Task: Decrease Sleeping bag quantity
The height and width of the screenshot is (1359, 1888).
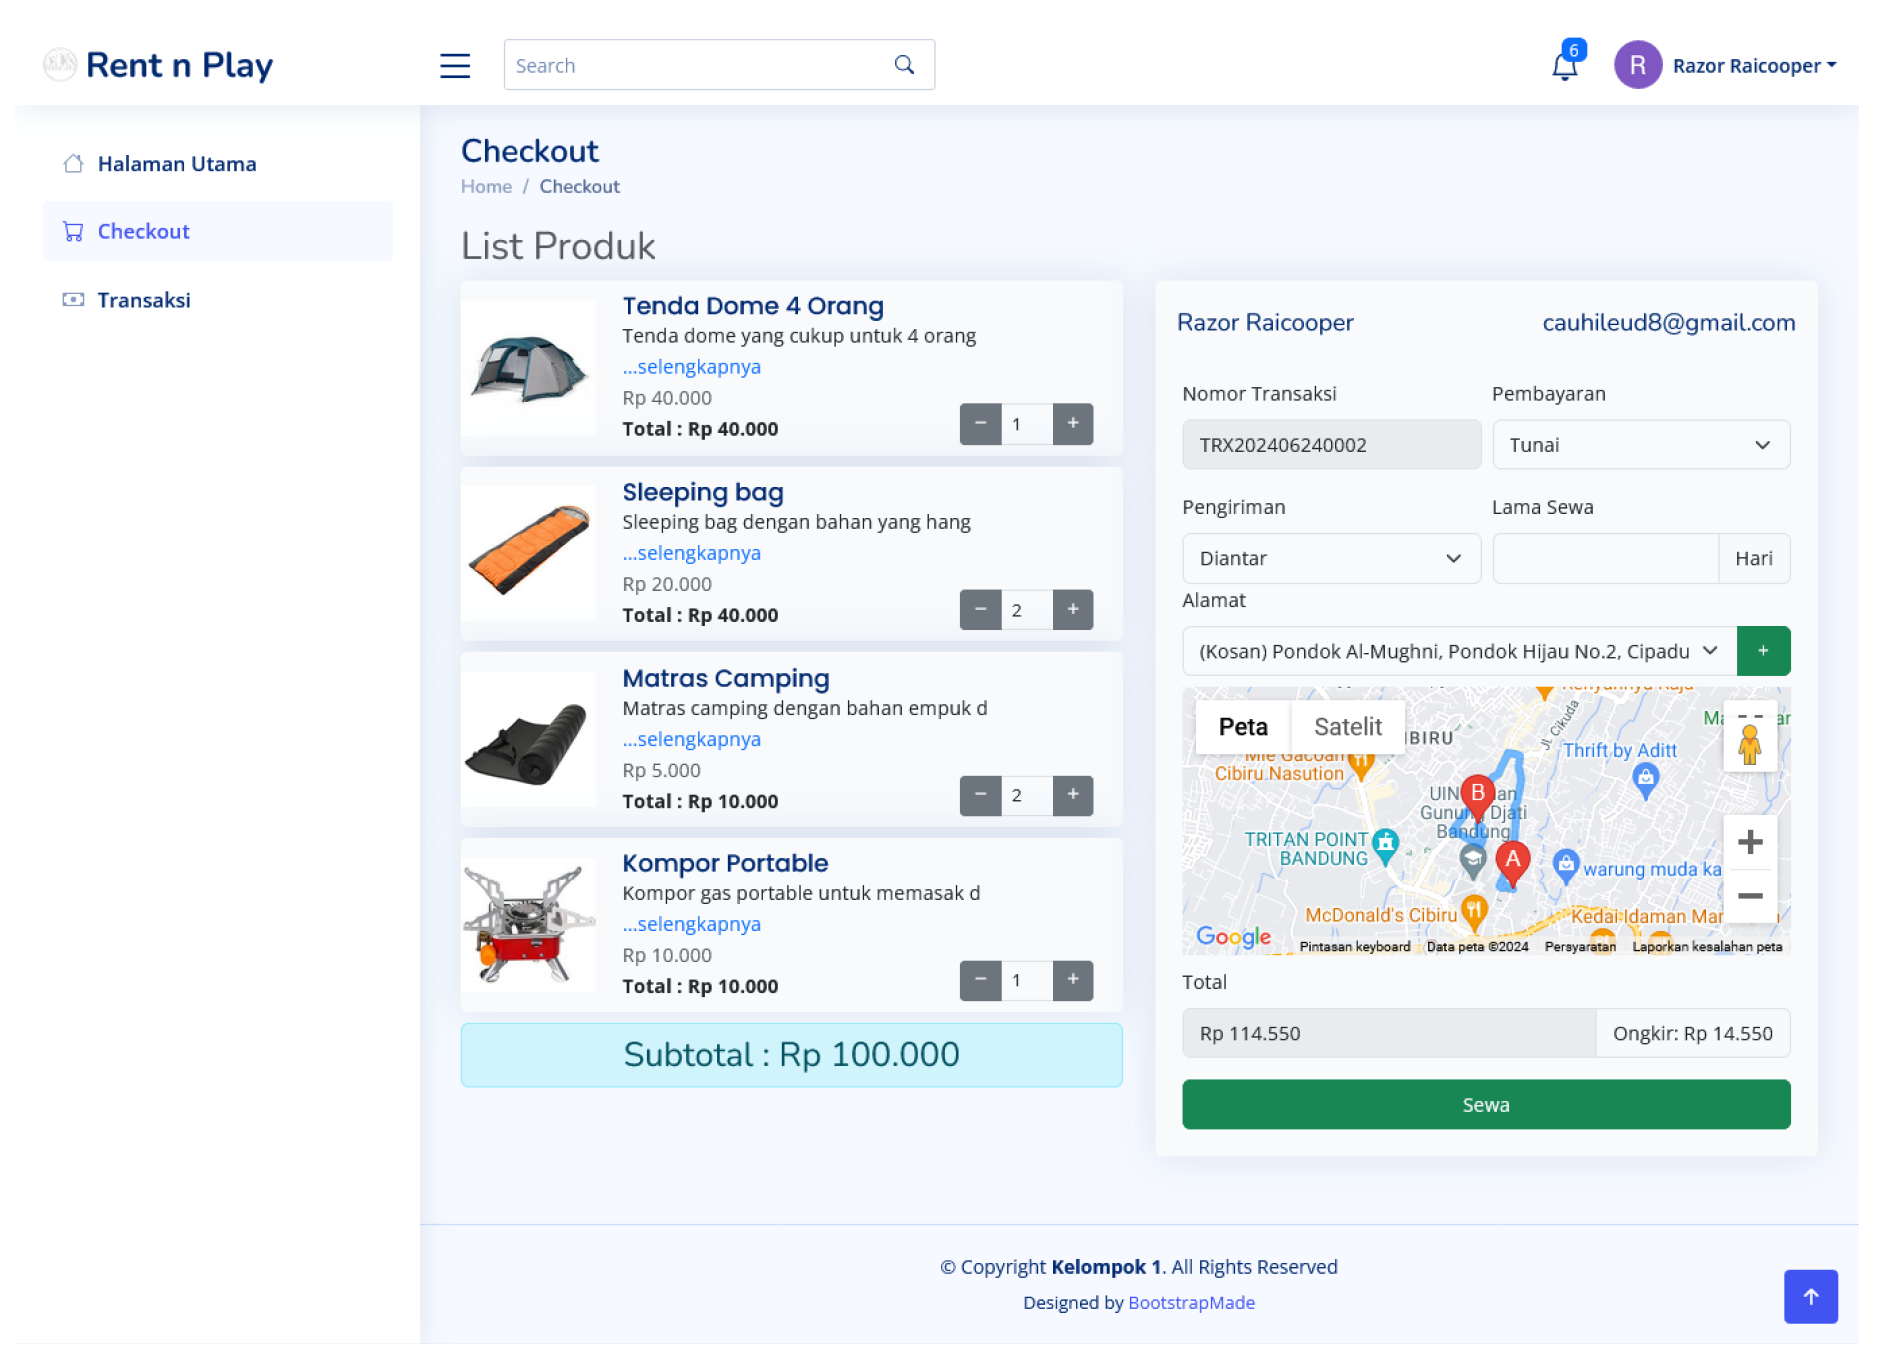Action: 980,610
